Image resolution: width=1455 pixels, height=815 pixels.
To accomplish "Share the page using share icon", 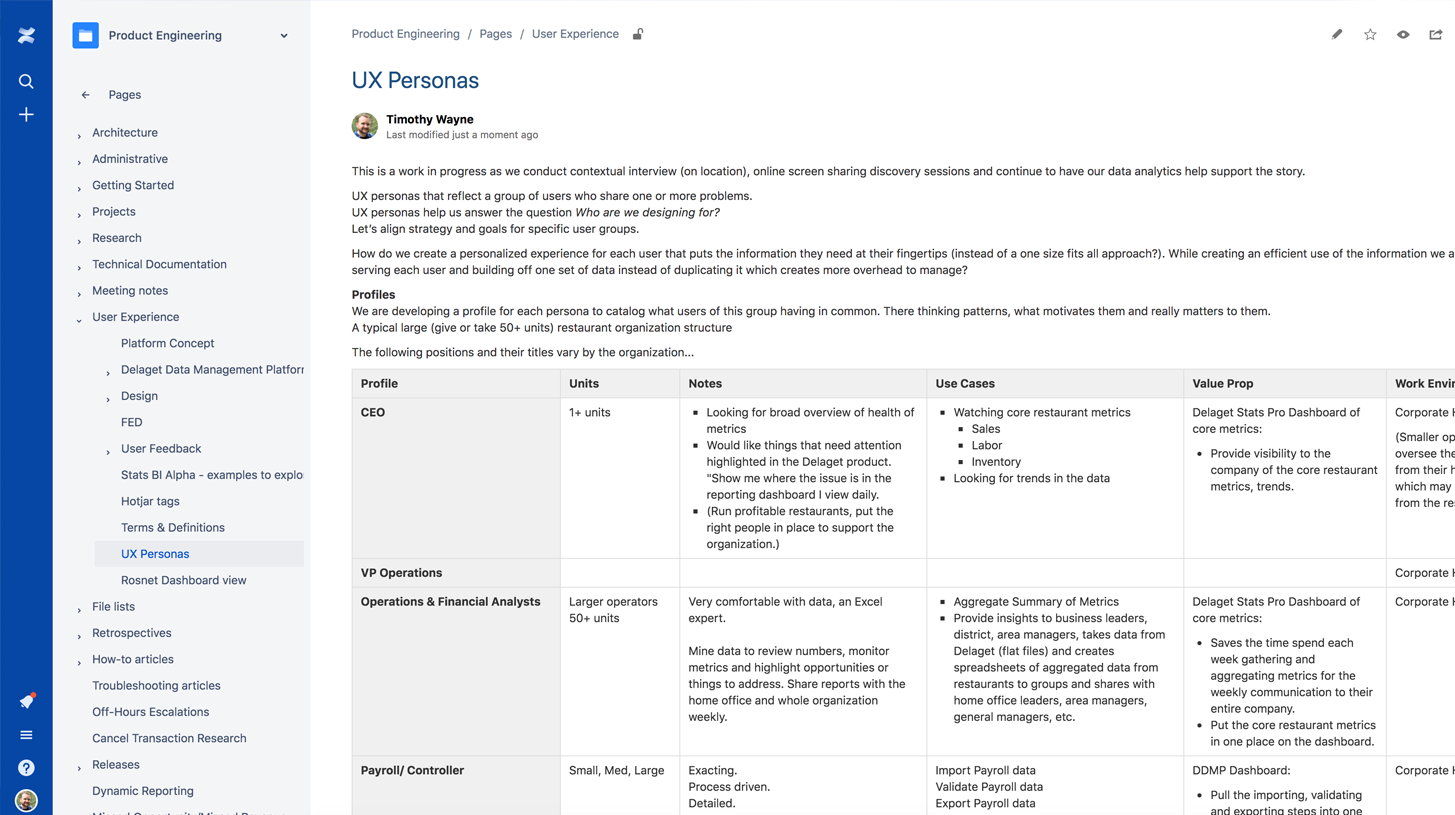I will tap(1436, 34).
